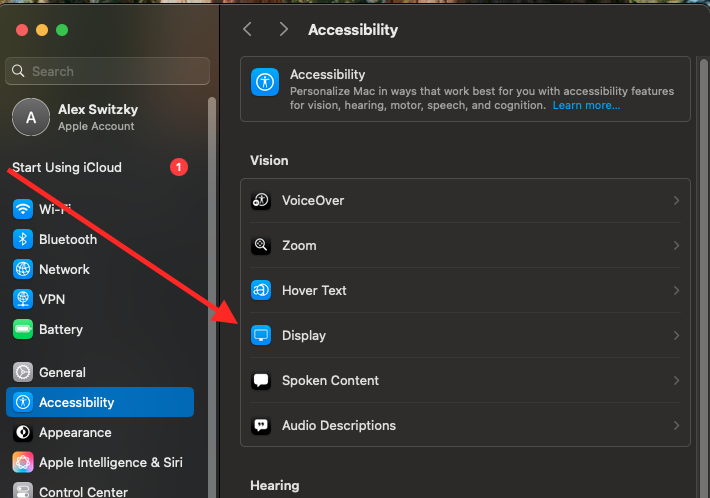Viewport: 710px width, 498px height.
Task: Click the Spoken Content speech bubble icon
Action: pos(261,380)
